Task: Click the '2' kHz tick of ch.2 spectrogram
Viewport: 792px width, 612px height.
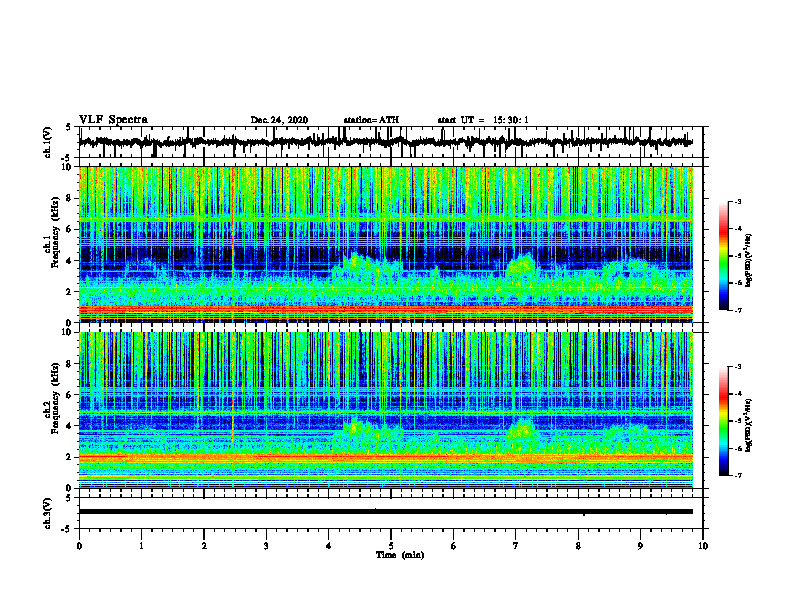Action: [70, 457]
